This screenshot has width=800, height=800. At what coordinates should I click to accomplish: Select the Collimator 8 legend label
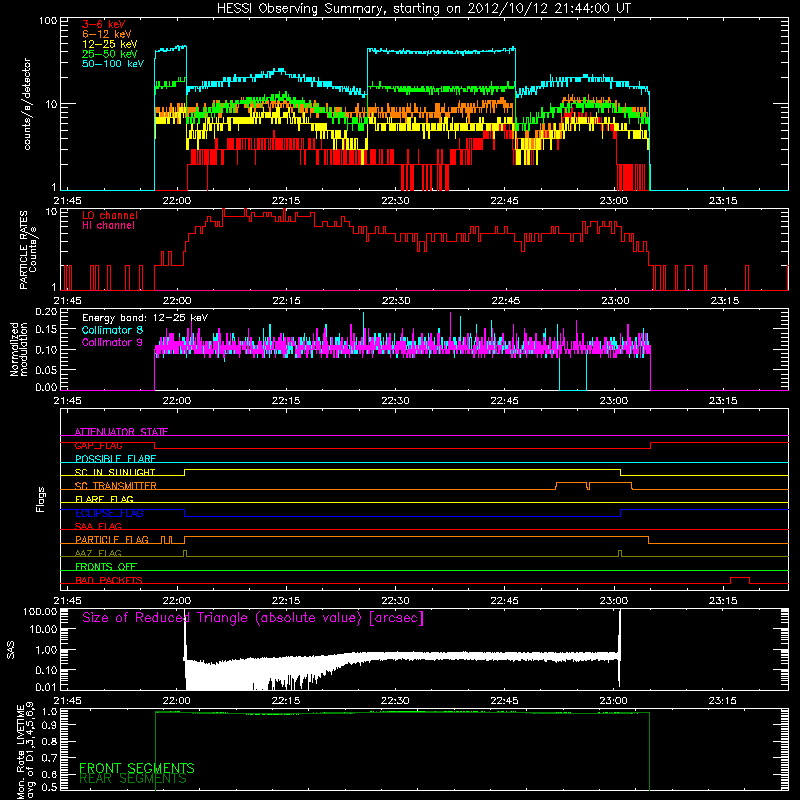[112, 330]
